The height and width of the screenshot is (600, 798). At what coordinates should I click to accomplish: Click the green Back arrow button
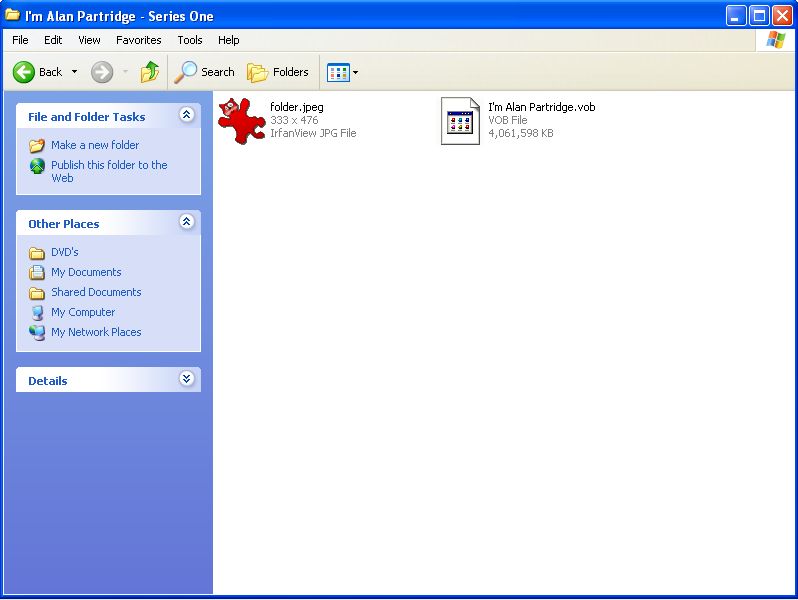[23, 72]
